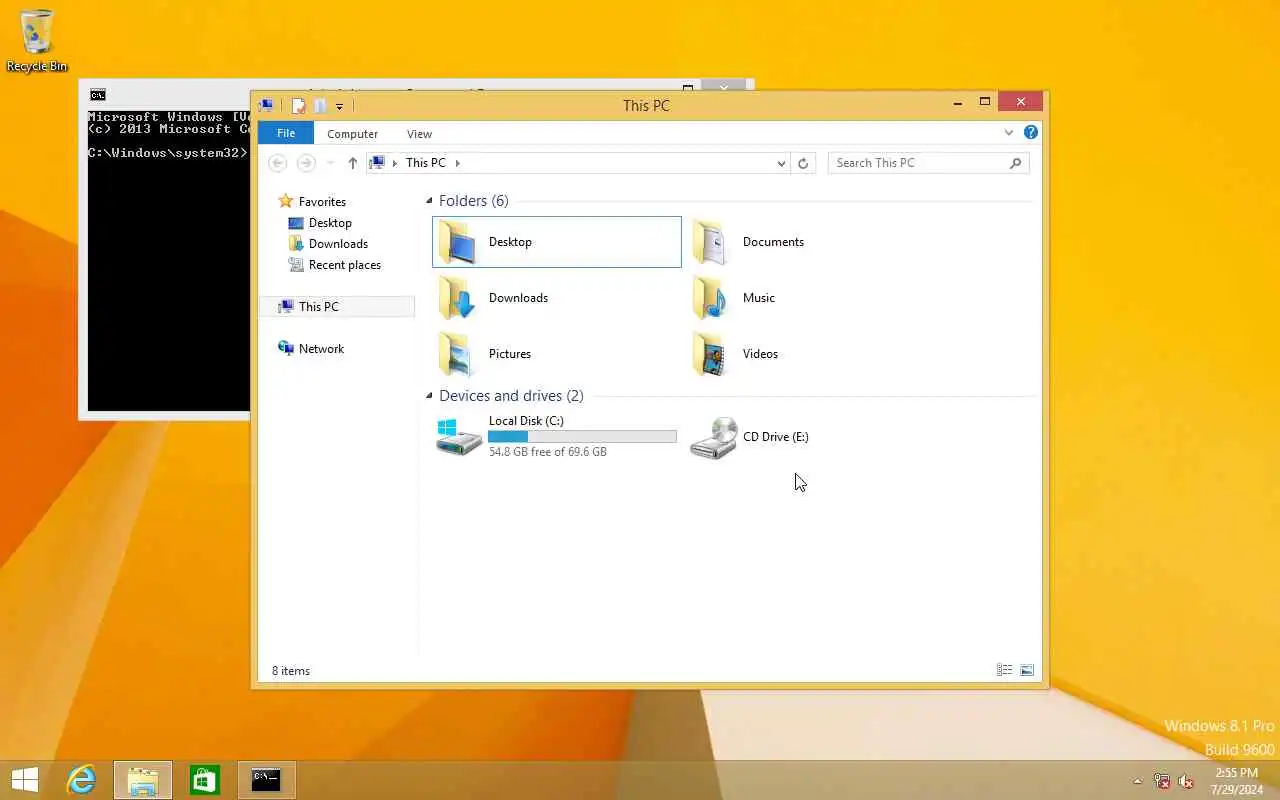Click the This PC system icon in title bar
Screen dimensions: 1280x800
pos(266,105)
